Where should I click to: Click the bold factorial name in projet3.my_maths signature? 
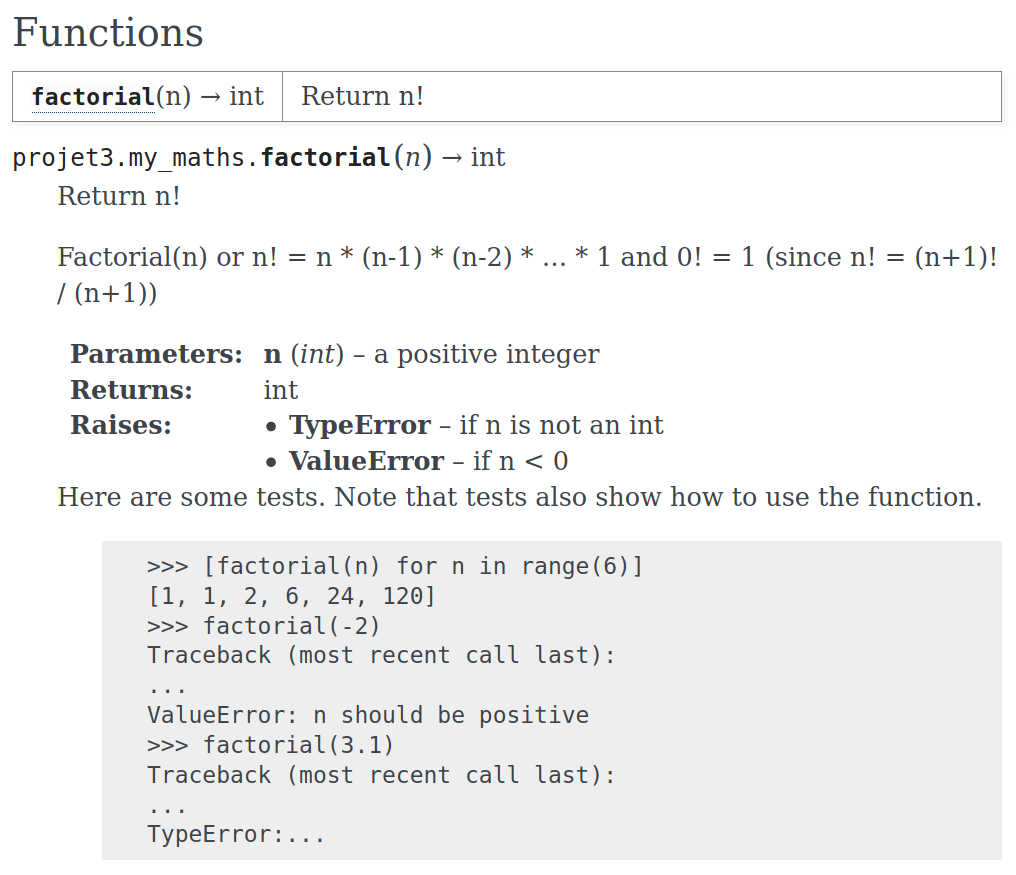[x=325, y=158]
